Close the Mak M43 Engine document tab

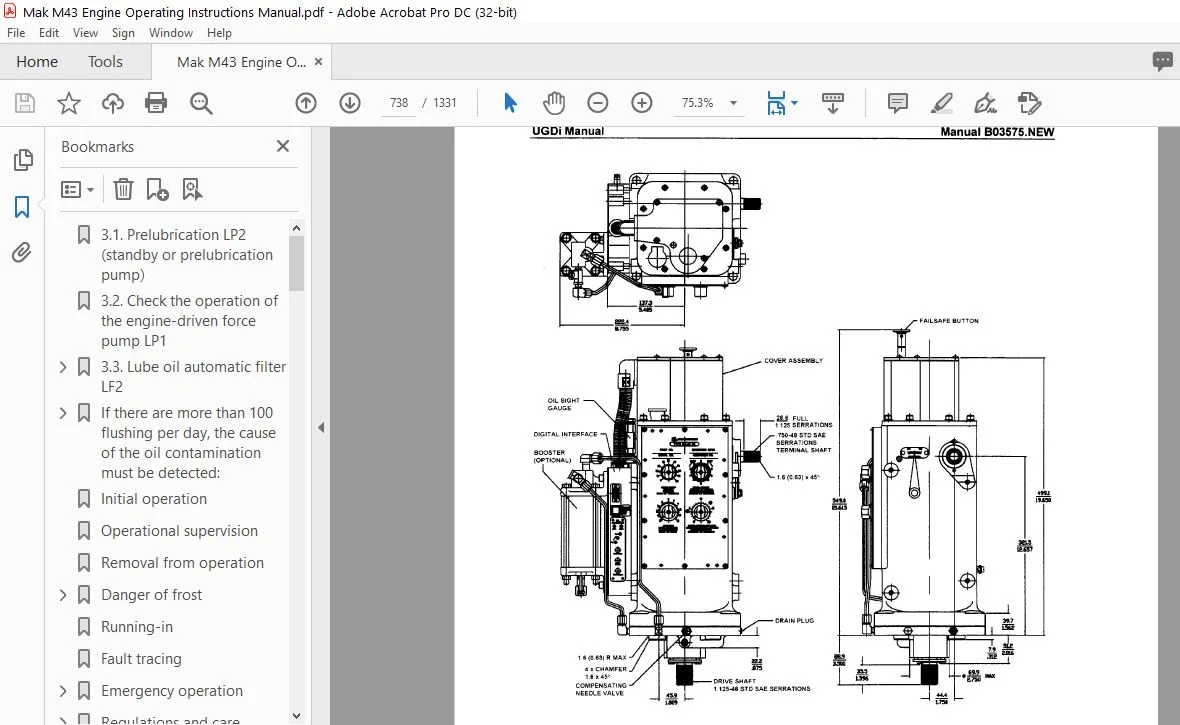point(318,62)
